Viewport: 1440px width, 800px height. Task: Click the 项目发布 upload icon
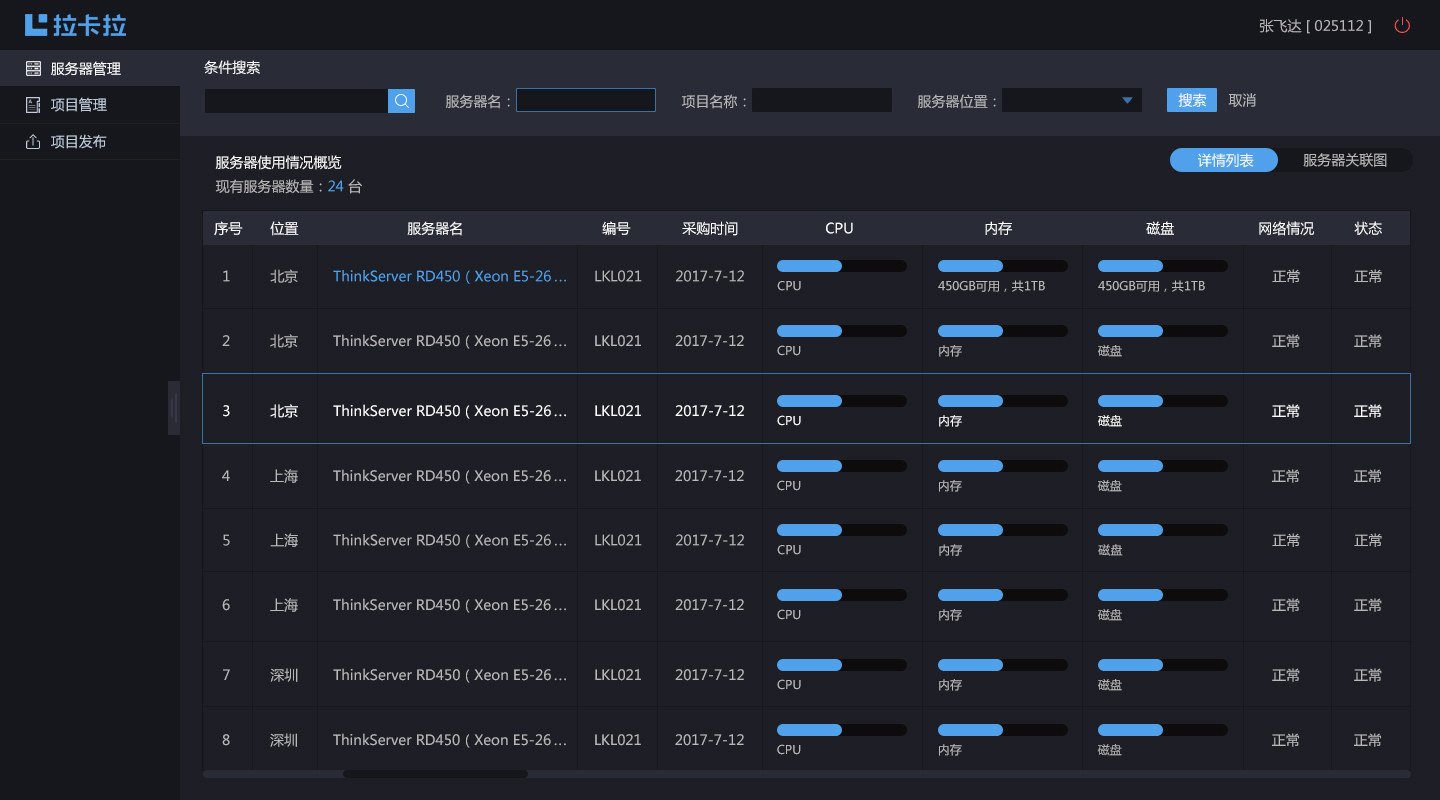33,142
